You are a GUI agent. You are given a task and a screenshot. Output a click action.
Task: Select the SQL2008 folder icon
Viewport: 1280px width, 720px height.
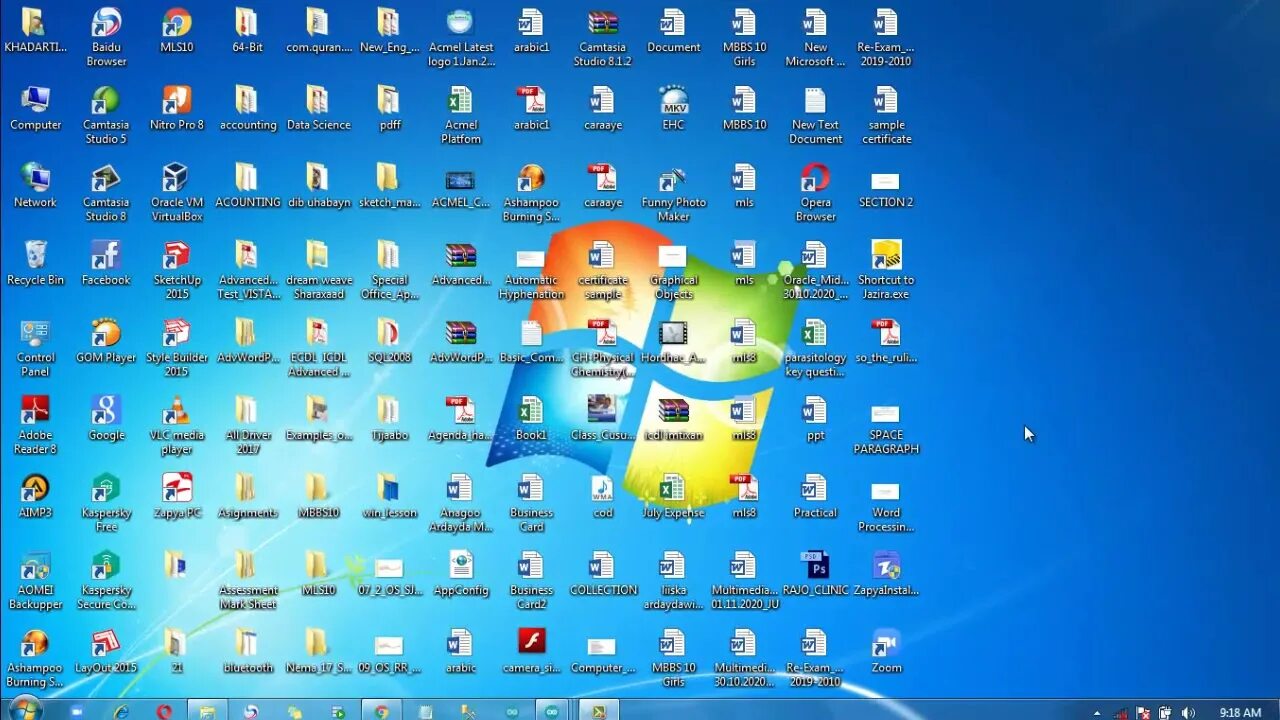click(x=389, y=341)
